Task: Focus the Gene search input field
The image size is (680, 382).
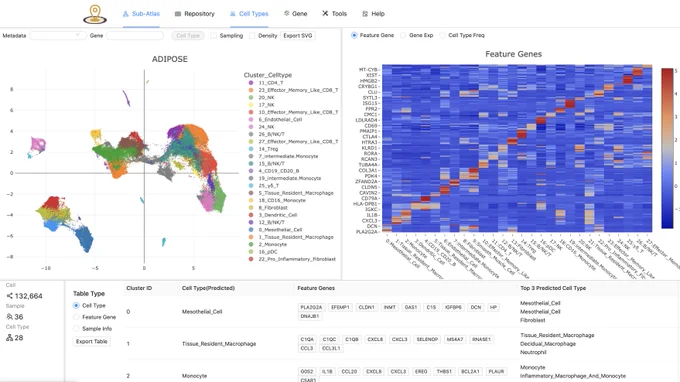Action: (x=135, y=36)
